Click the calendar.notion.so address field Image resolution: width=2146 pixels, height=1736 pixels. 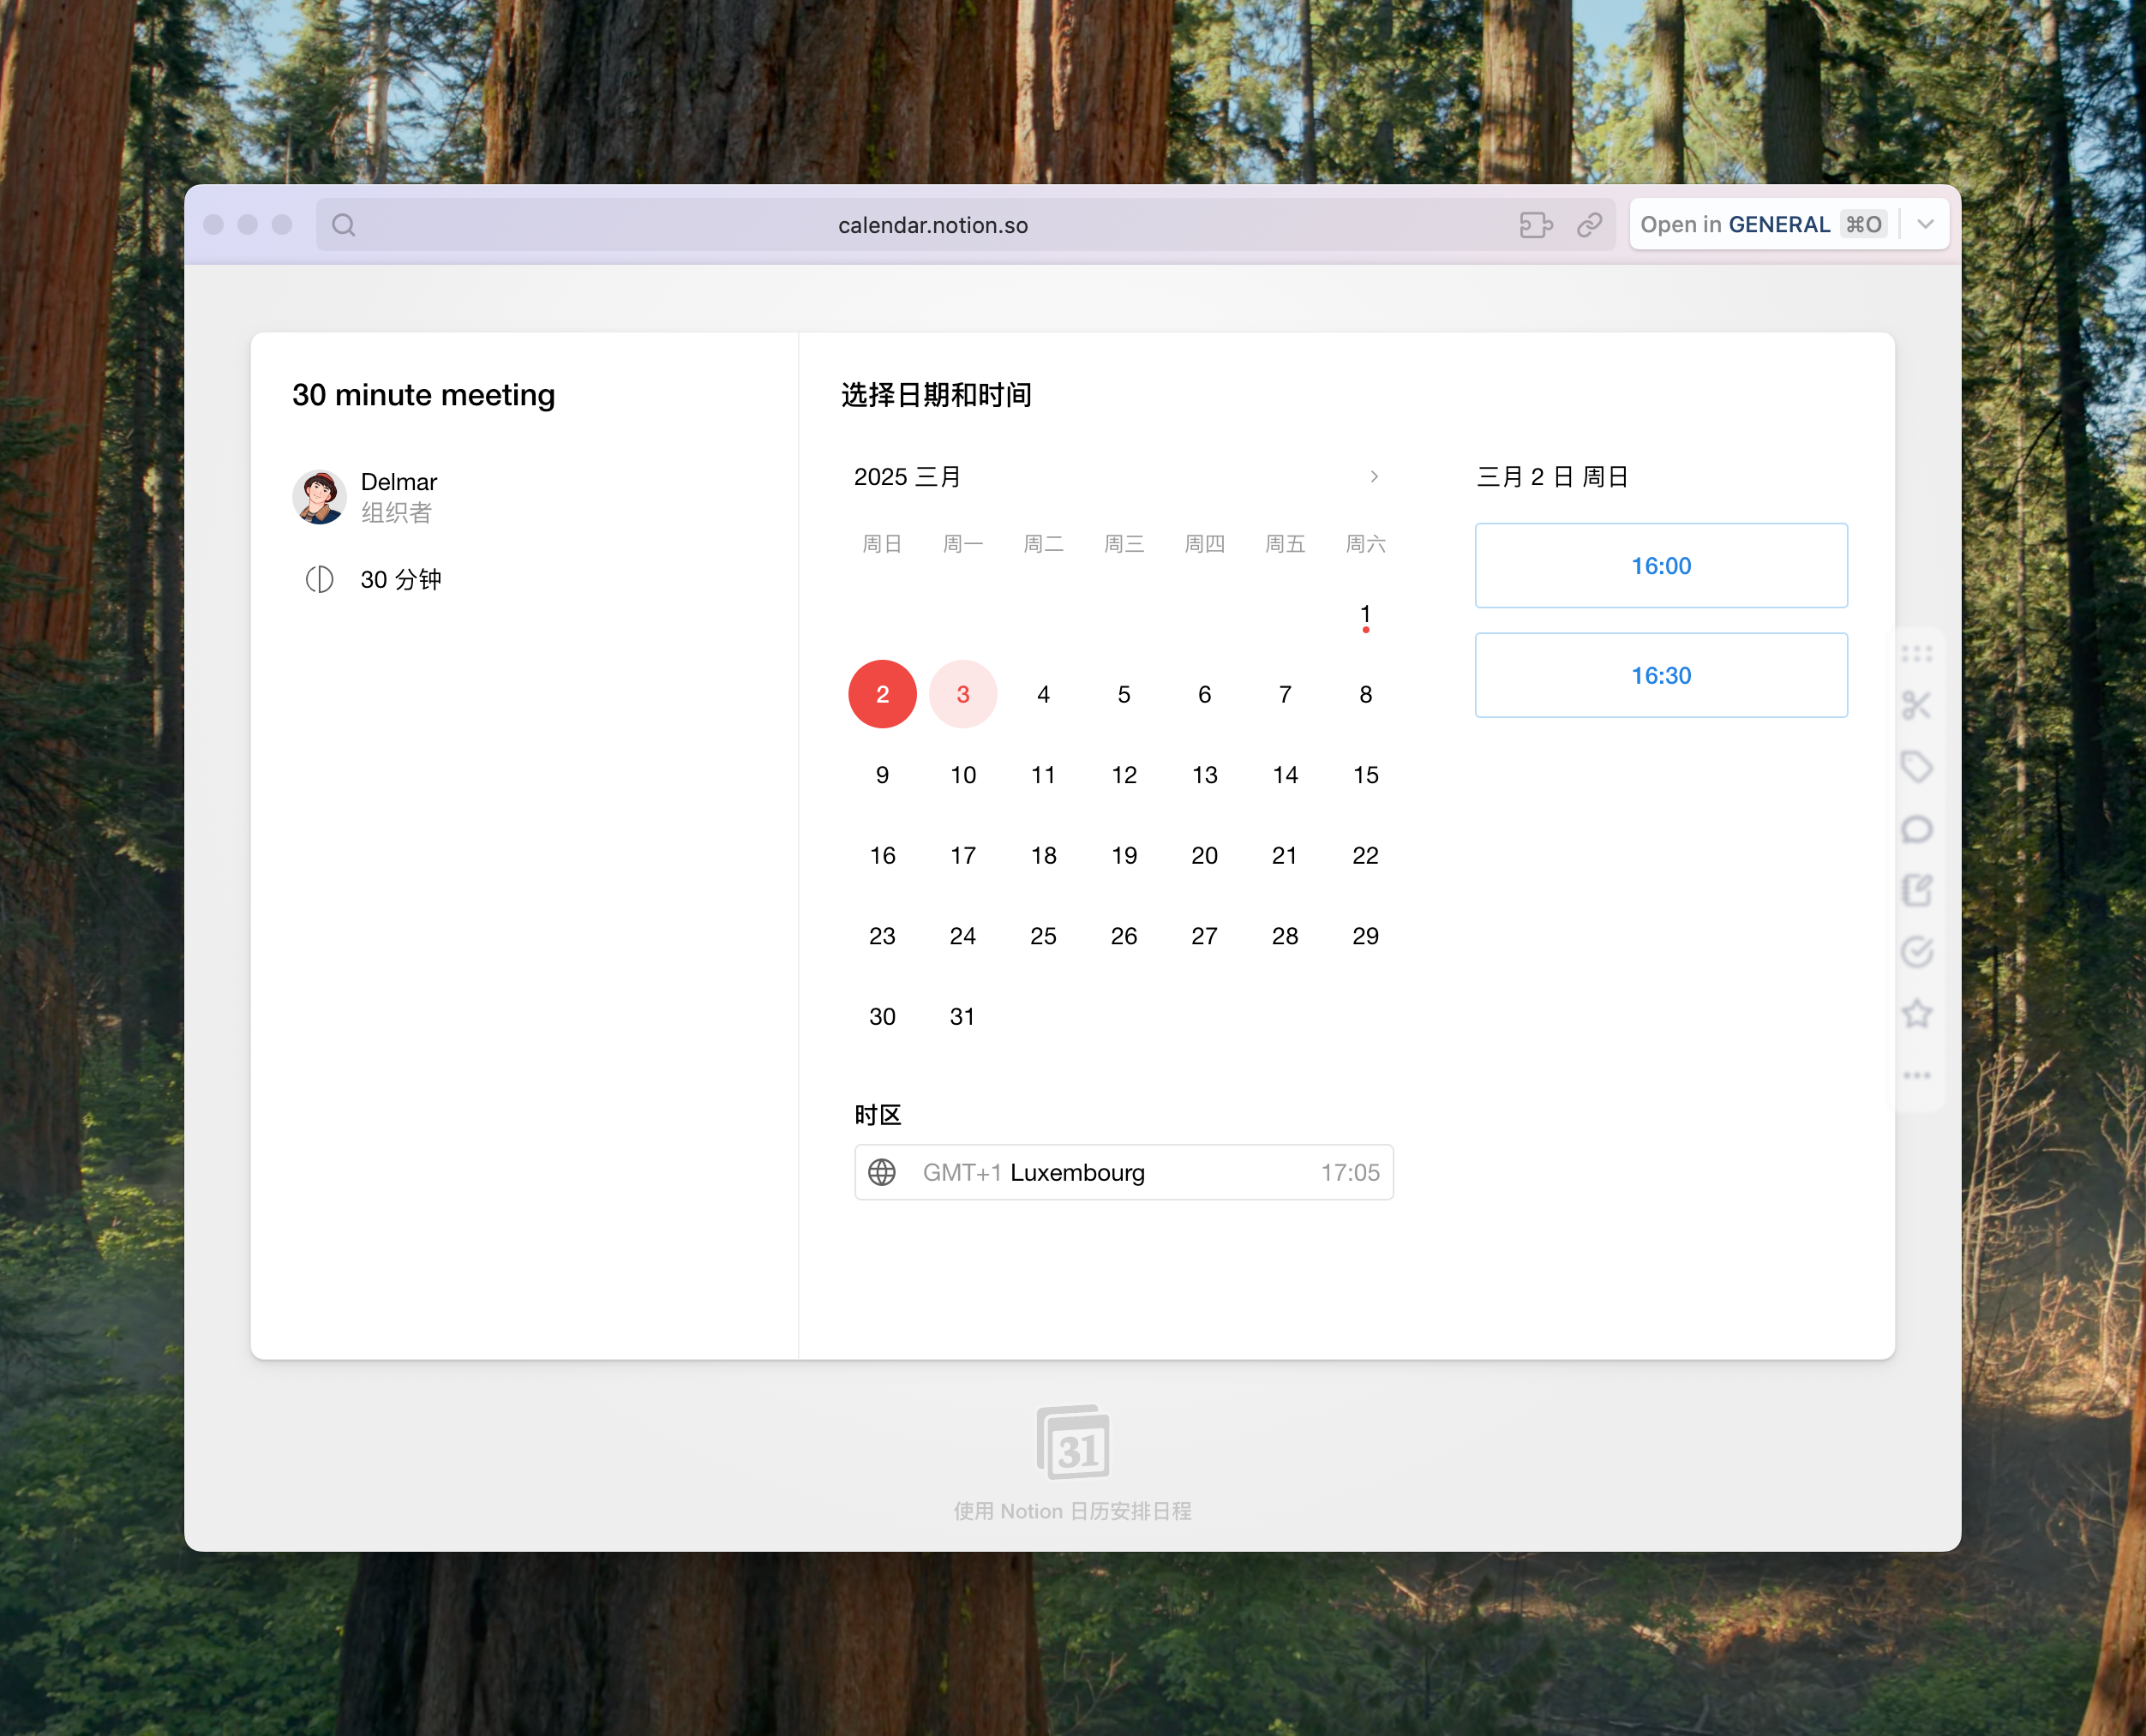pos(932,225)
